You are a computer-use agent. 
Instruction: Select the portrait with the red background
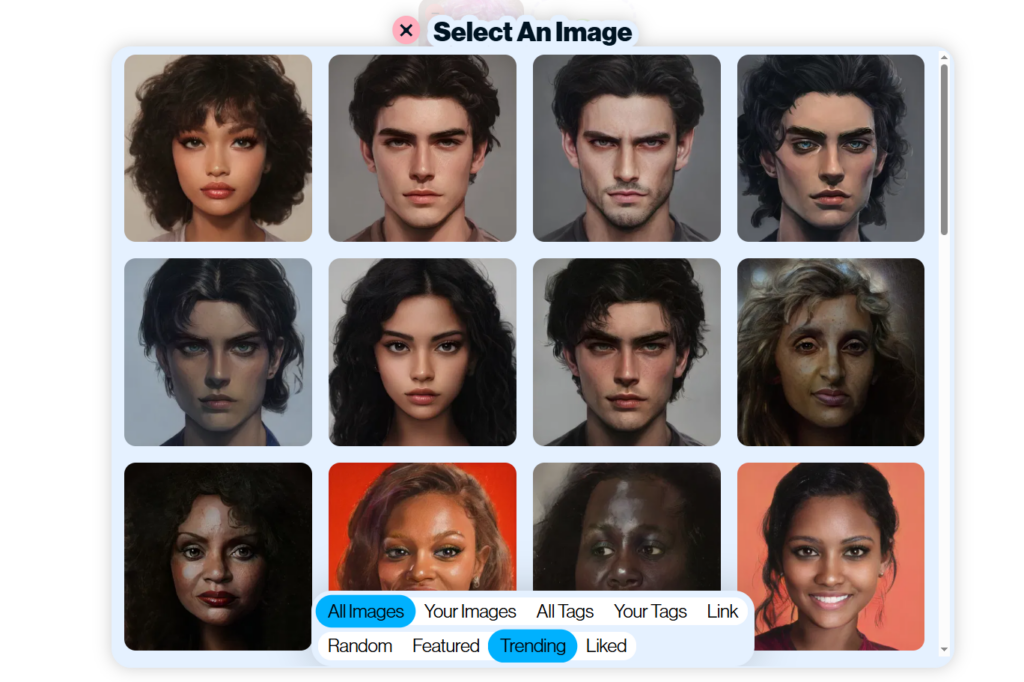[x=422, y=525]
